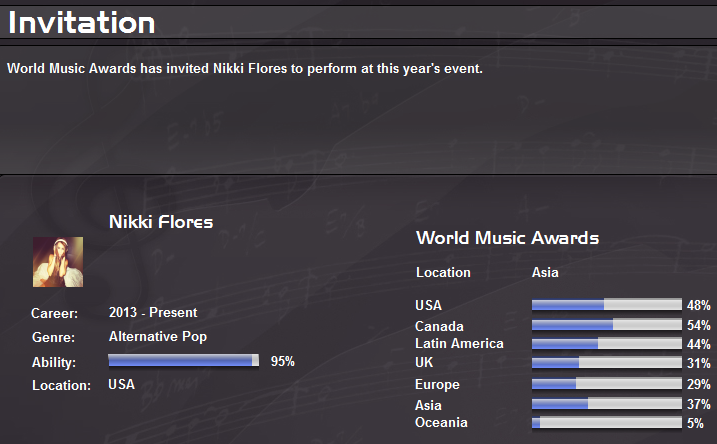Click the Invitation title header
Screen dimensions: 717x444
click(x=82, y=22)
